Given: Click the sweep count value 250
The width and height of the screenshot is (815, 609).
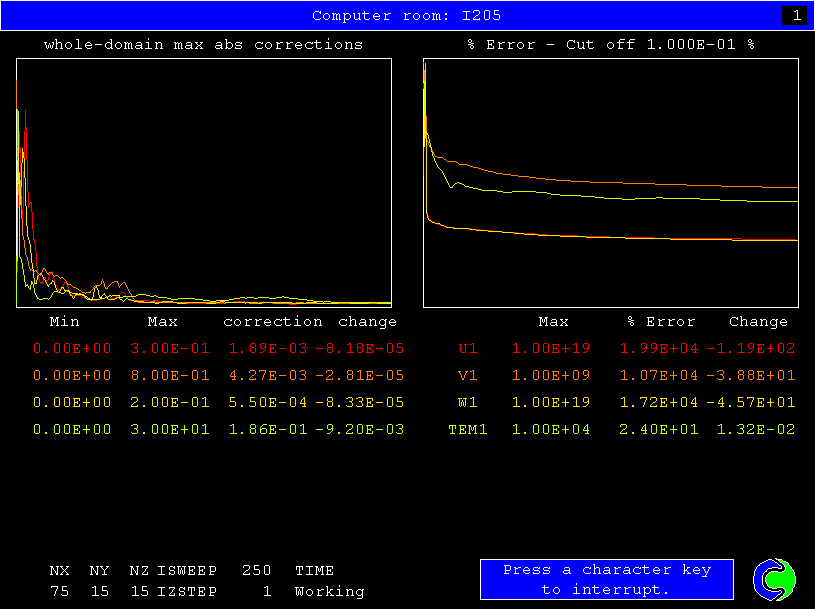Looking at the screenshot, I should coord(256,571).
